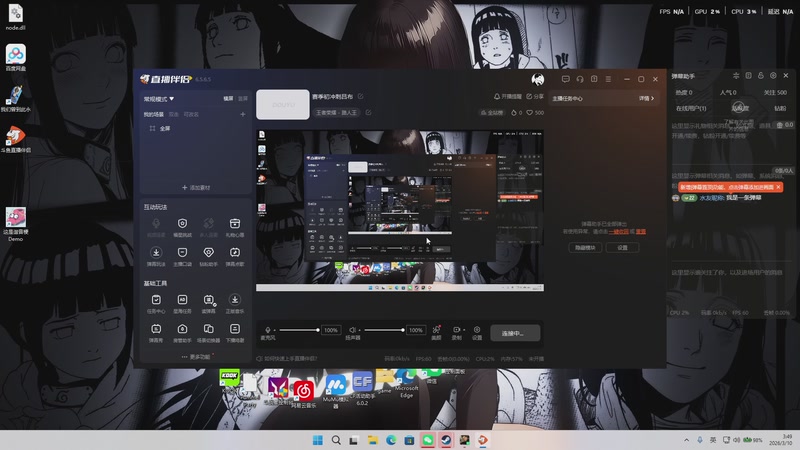Screen dimensions: 800x450
Task: Open filter sliders icon in 弹幕助手 window
Action: pos(736,76)
